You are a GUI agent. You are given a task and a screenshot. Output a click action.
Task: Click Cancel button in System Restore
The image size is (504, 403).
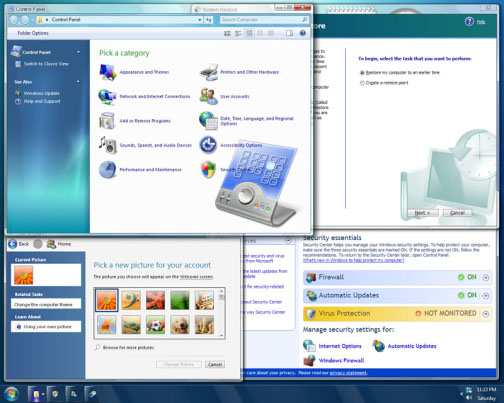[457, 213]
